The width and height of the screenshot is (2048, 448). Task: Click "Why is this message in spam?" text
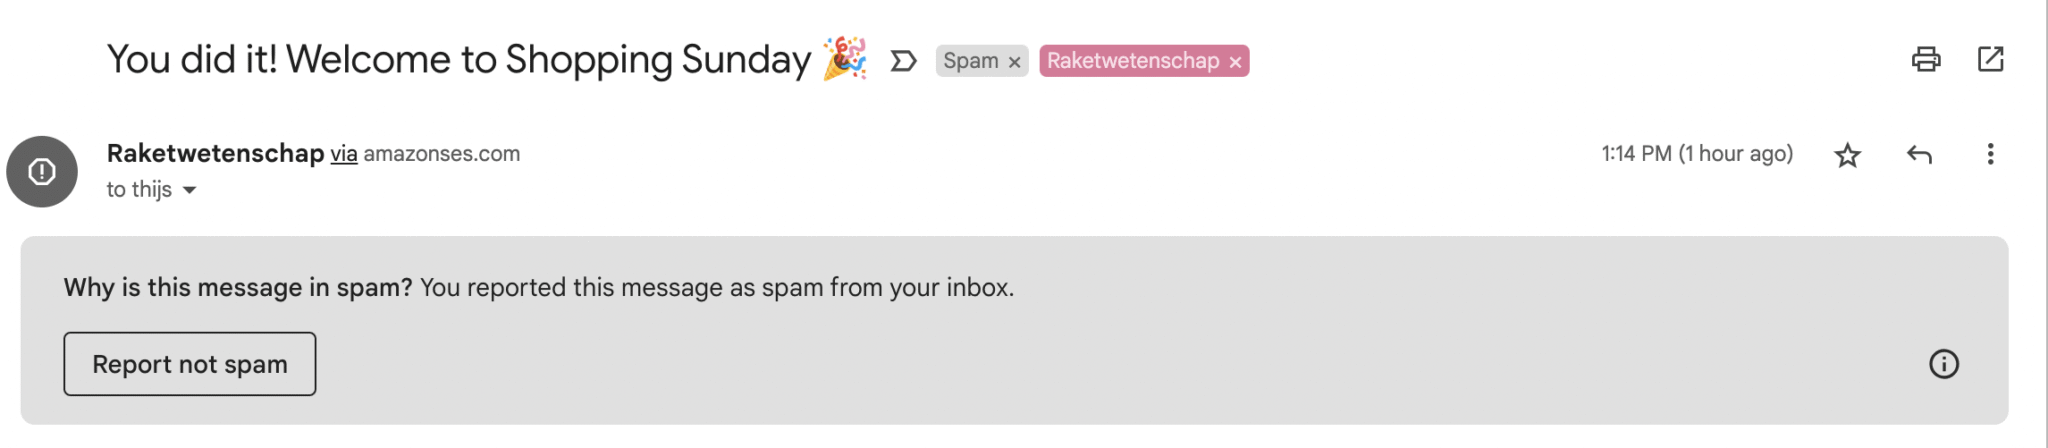pos(238,288)
